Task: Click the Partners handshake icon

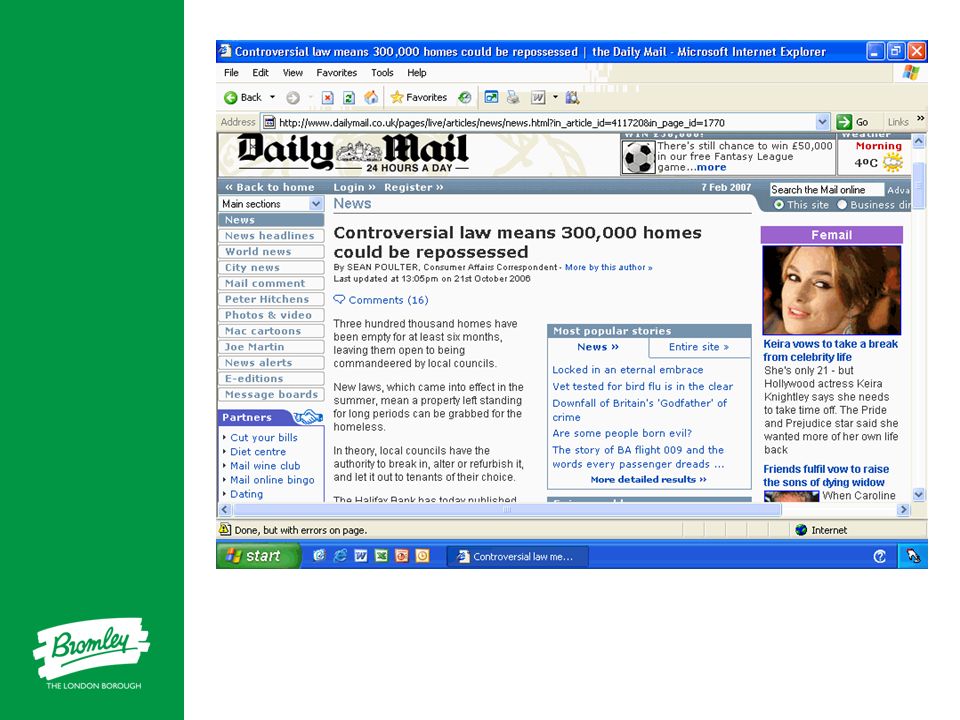Action: point(307,418)
